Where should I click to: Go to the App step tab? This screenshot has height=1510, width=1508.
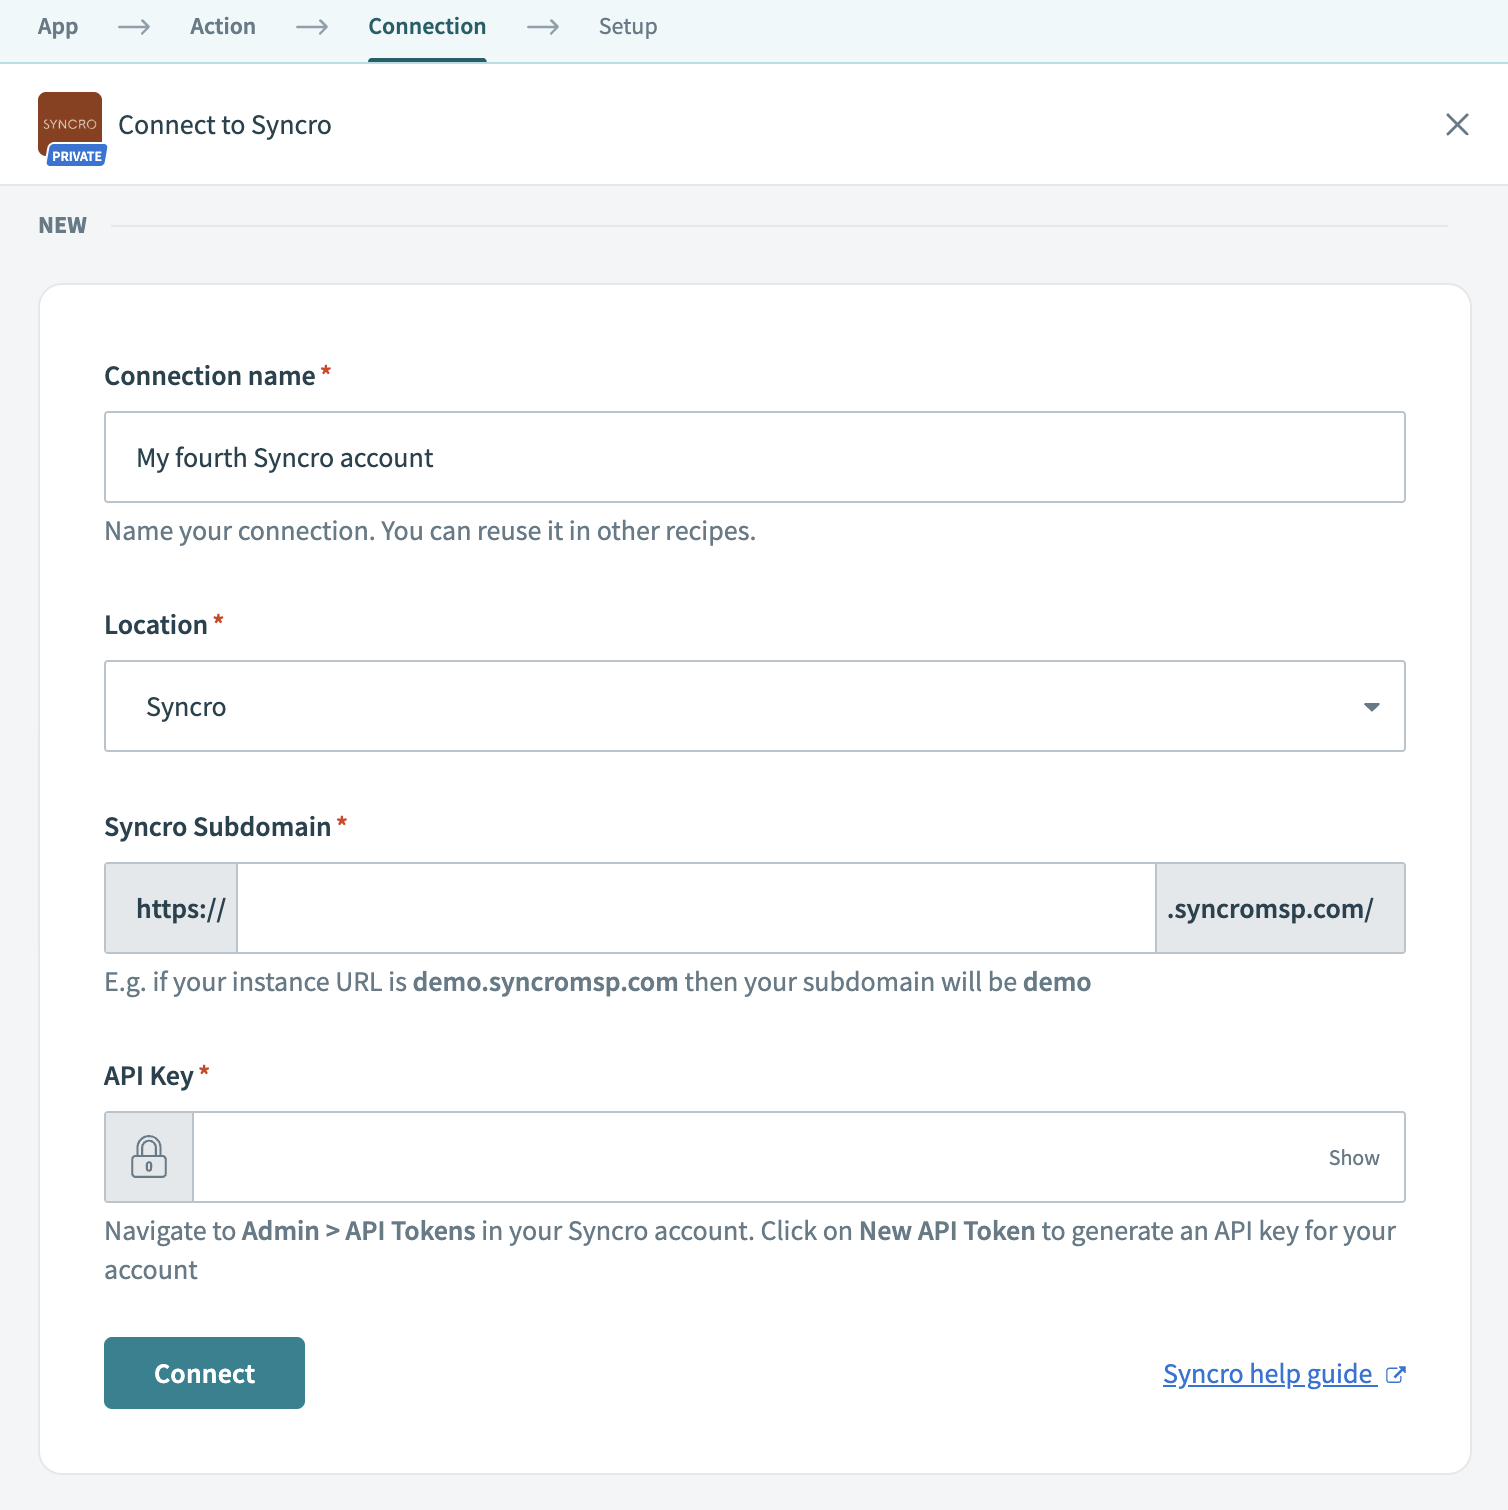(x=58, y=27)
